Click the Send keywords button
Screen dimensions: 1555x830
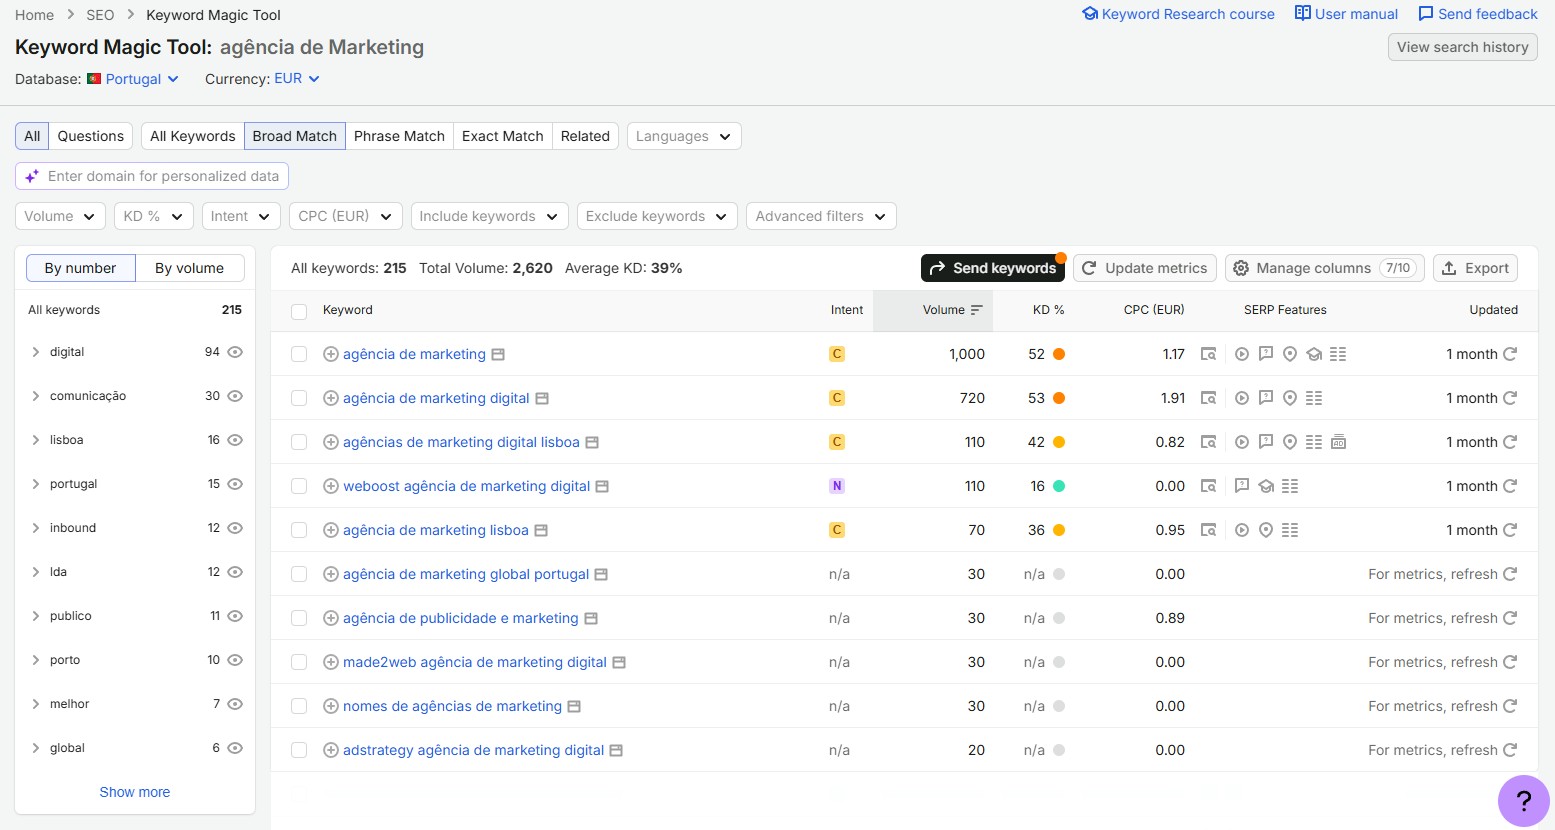(x=993, y=268)
